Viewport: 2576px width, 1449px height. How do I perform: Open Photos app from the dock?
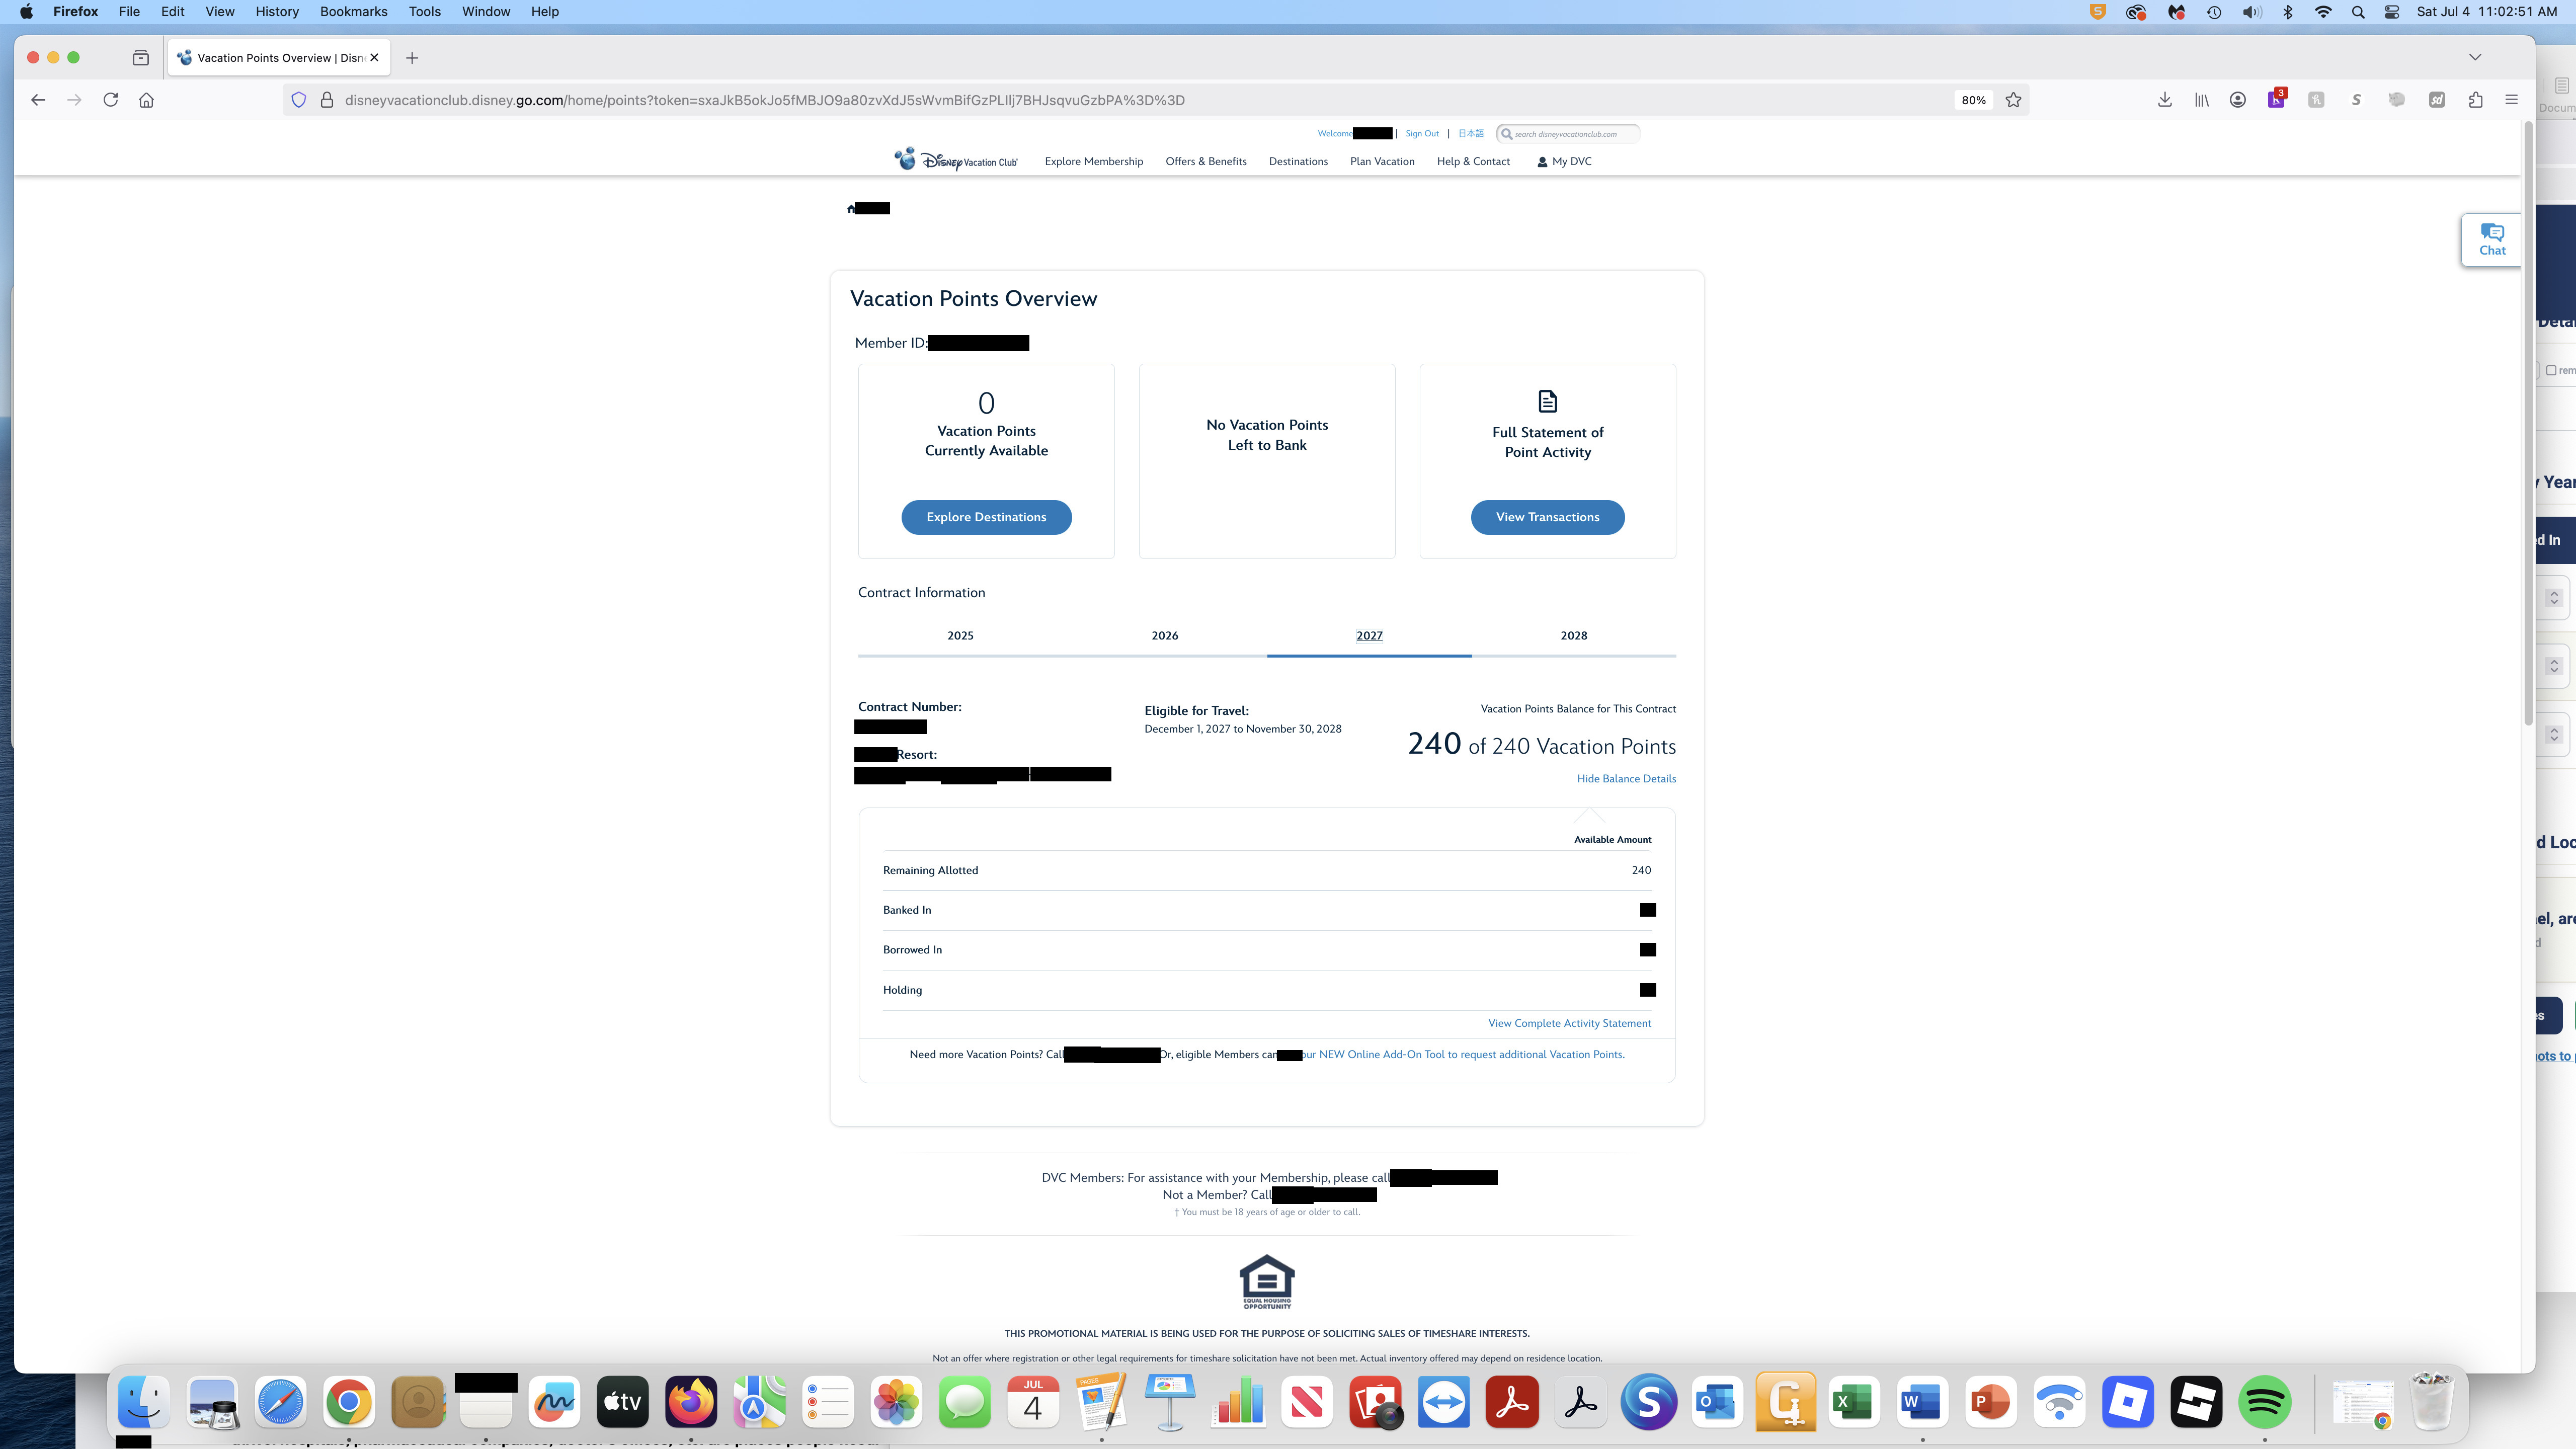(x=896, y=1402)
